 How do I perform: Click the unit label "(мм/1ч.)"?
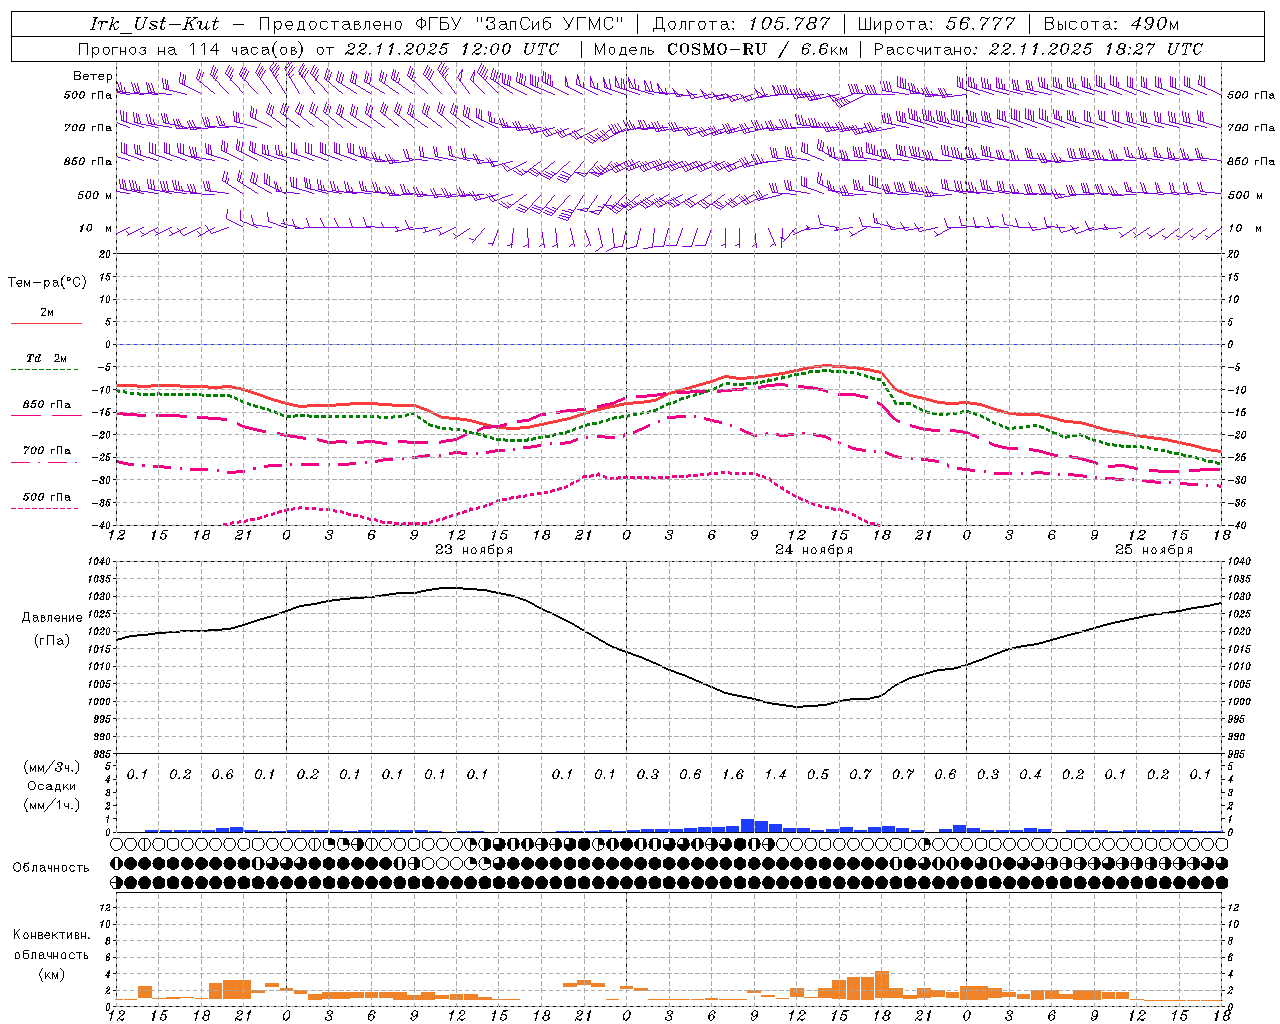pyautogui.click(x=52, y=805)
